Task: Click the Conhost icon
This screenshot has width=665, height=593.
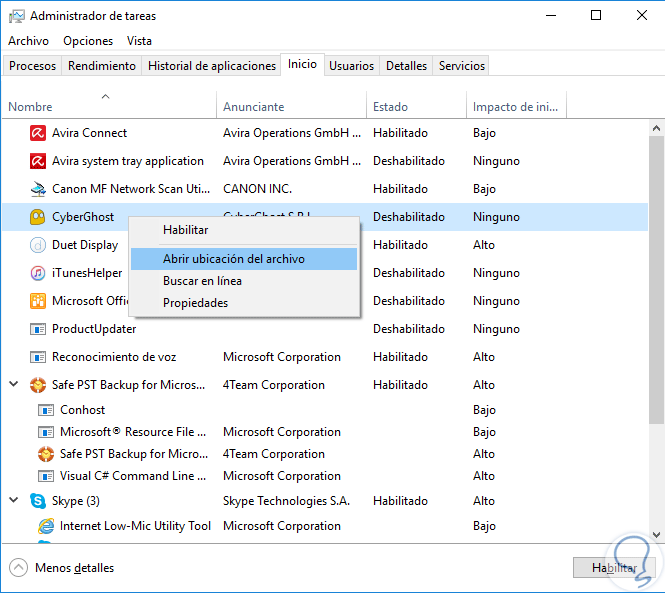Action: [x=46, y=410]
